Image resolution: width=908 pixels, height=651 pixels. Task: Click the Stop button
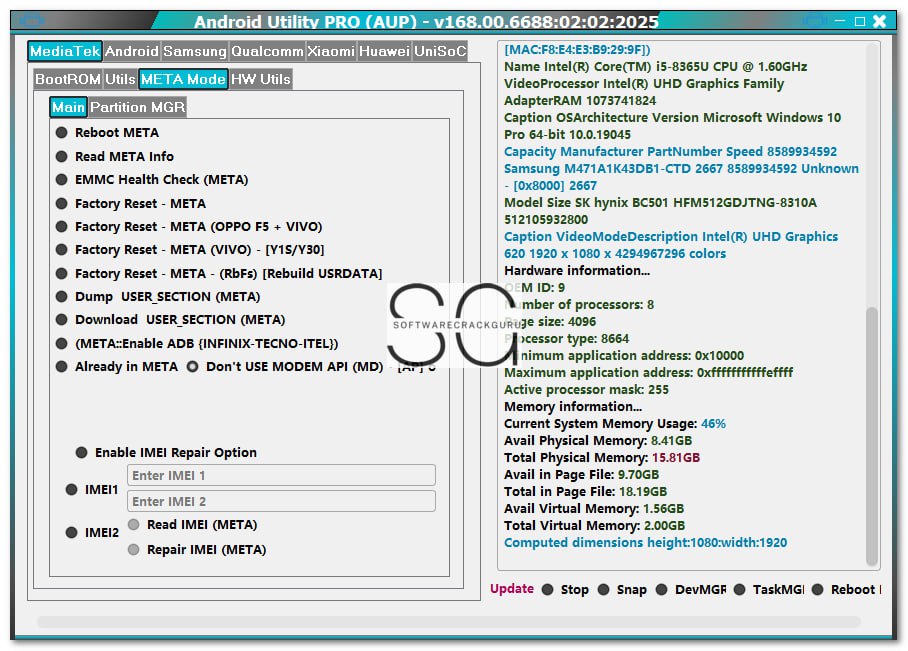coord(566,590)
